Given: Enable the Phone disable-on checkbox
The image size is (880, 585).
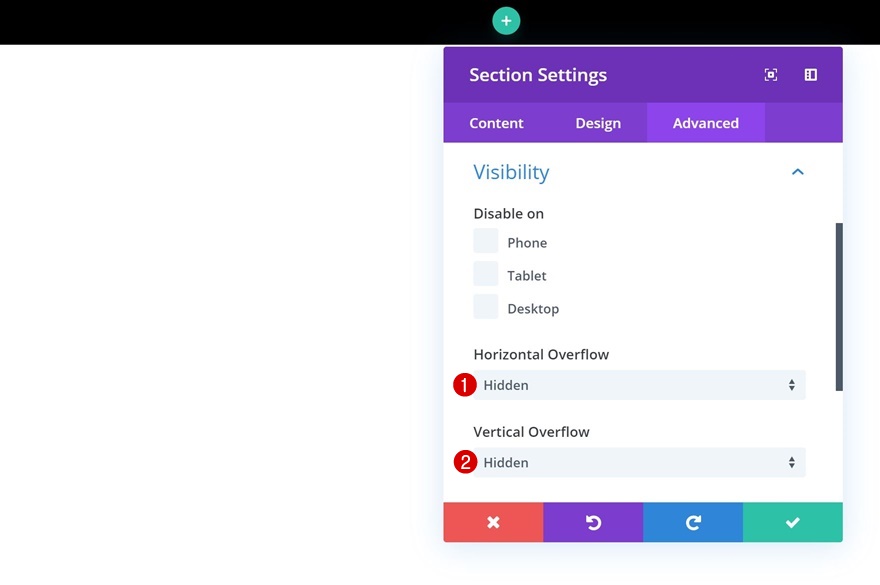Looking at the screenshot, I should [x=486, y=241].
